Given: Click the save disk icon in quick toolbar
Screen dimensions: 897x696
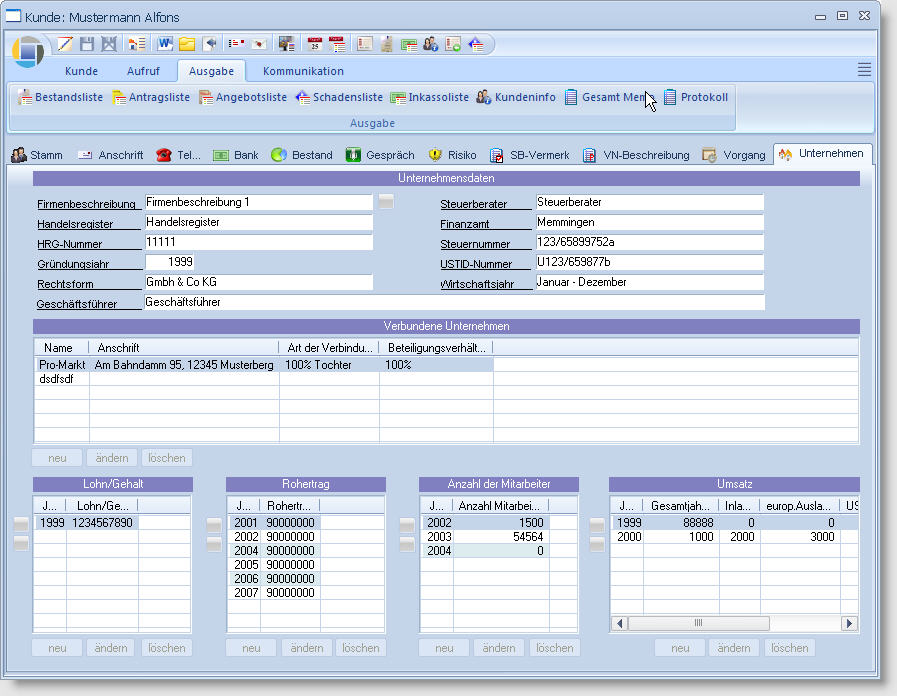Looking at the screenshot, I should (87, 44).
